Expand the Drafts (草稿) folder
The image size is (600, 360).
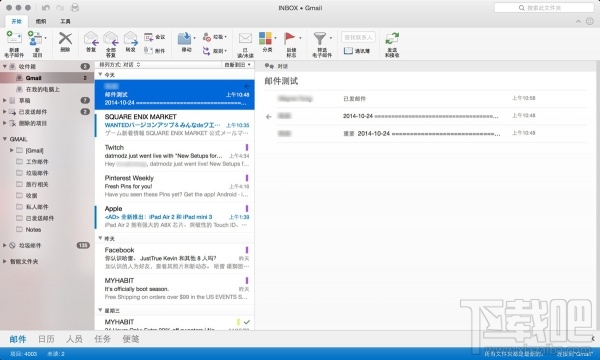click(5, 100)
